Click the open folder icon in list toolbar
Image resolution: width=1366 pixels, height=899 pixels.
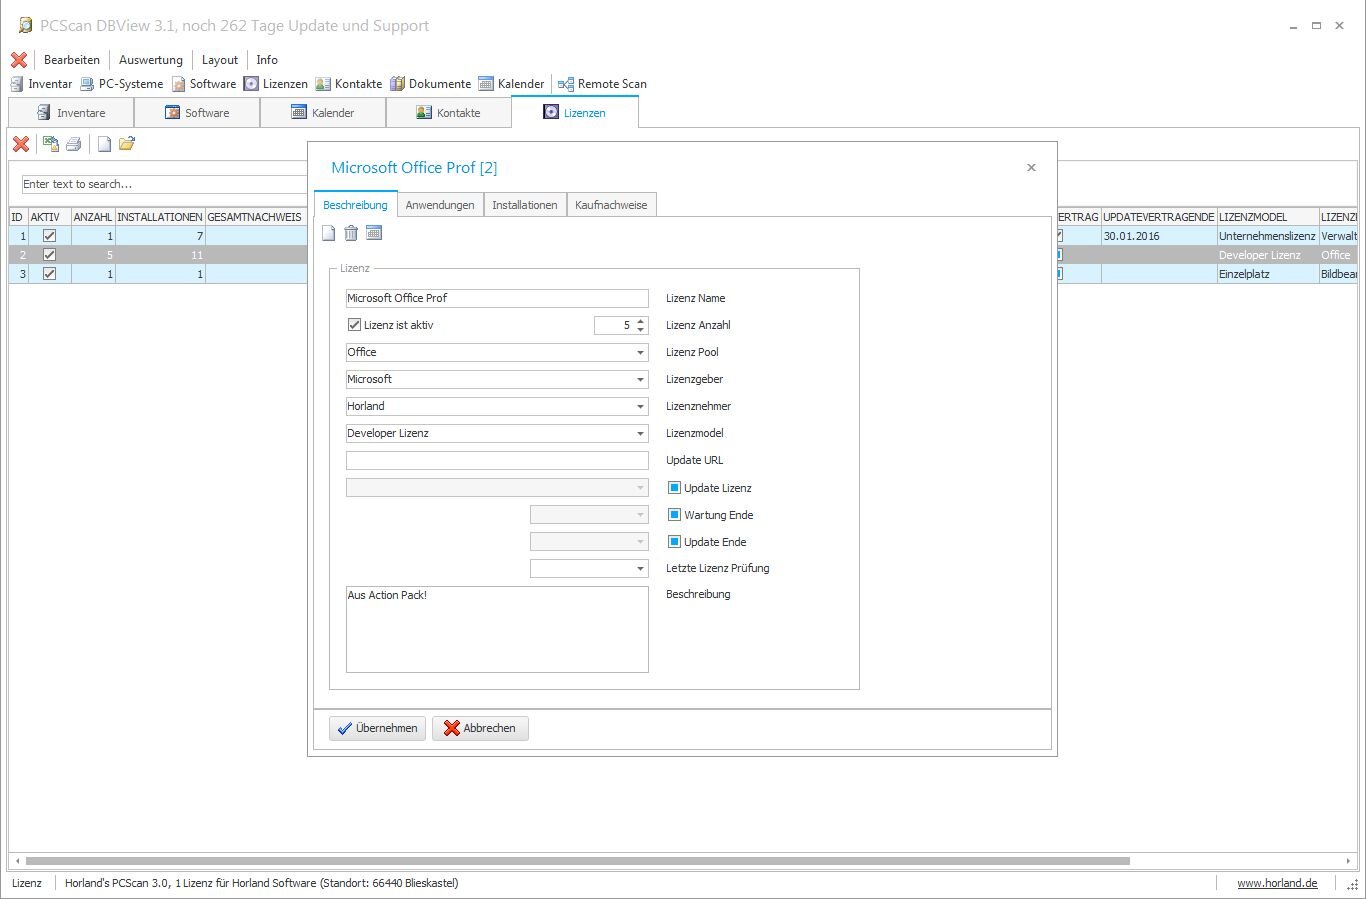(127, 144)
